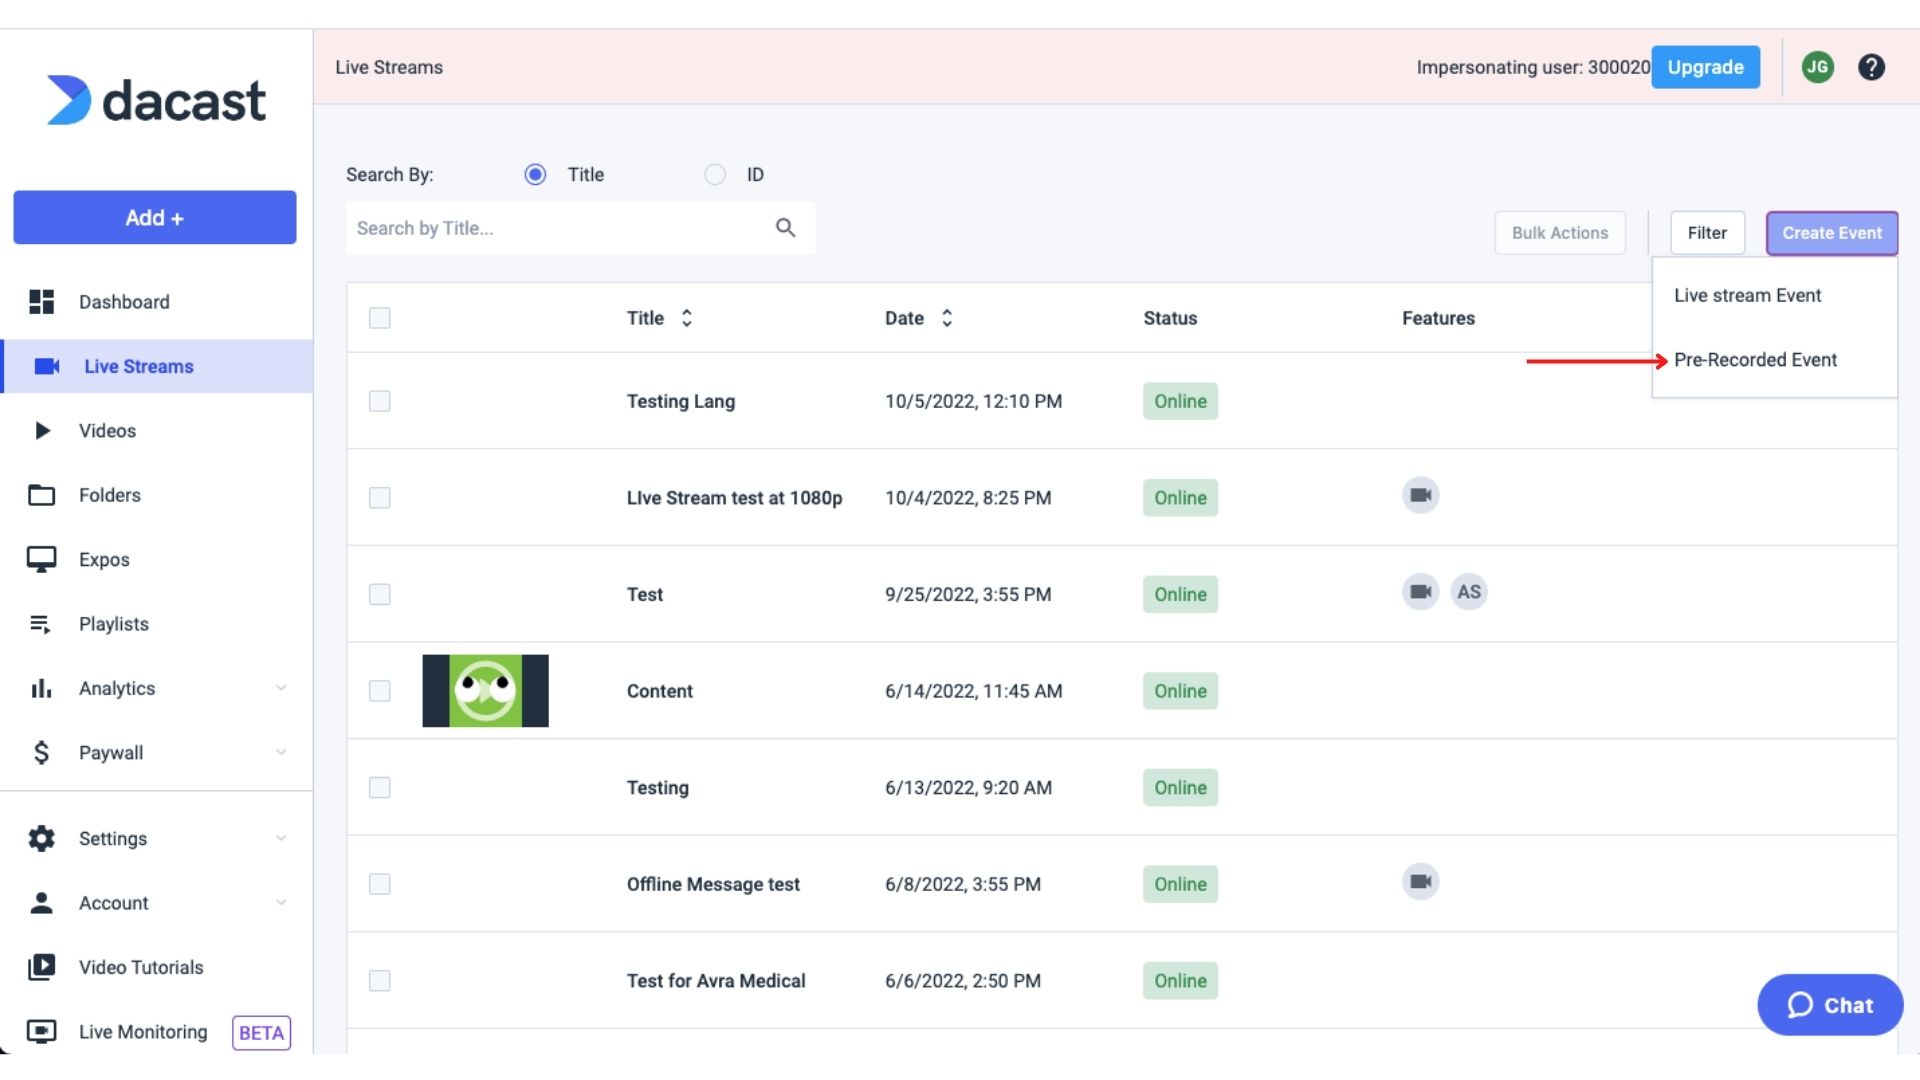Check the Testing Lang row checkbox
The height and width of the screenshot is (1080, 1920).
coord(380,401)
